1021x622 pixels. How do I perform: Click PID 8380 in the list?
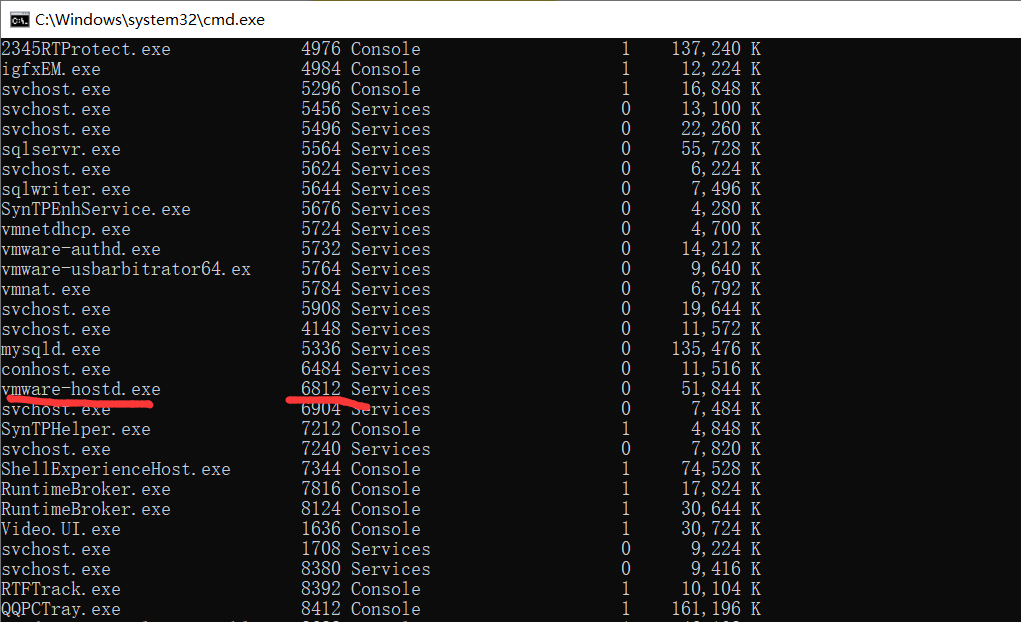click(x=321, y=570)
